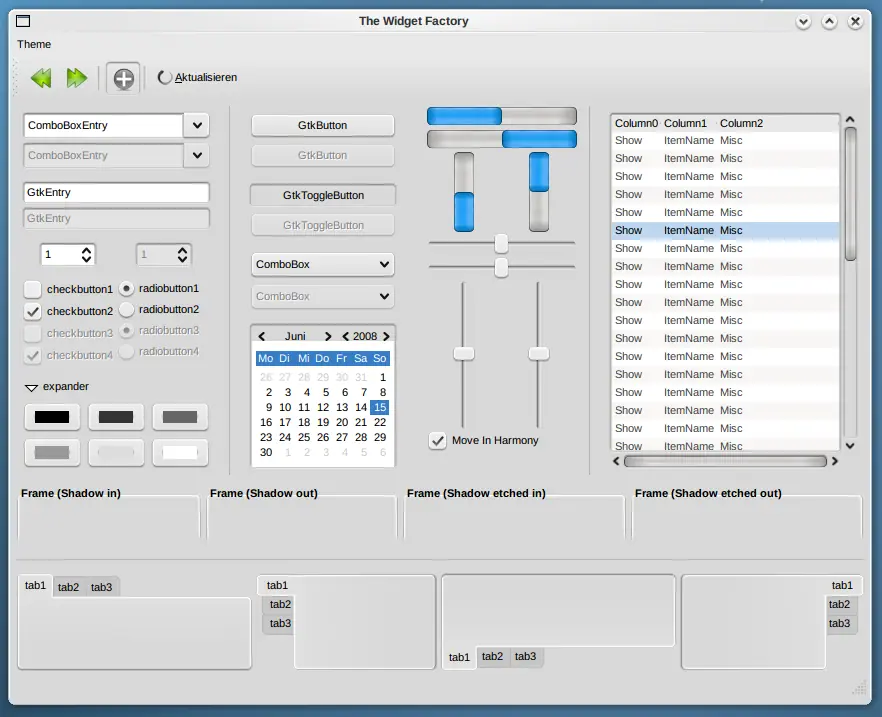This screenshot has height=717, width=882.
Task: Go to previous month in calendar
Action: (x=262, y=336)
